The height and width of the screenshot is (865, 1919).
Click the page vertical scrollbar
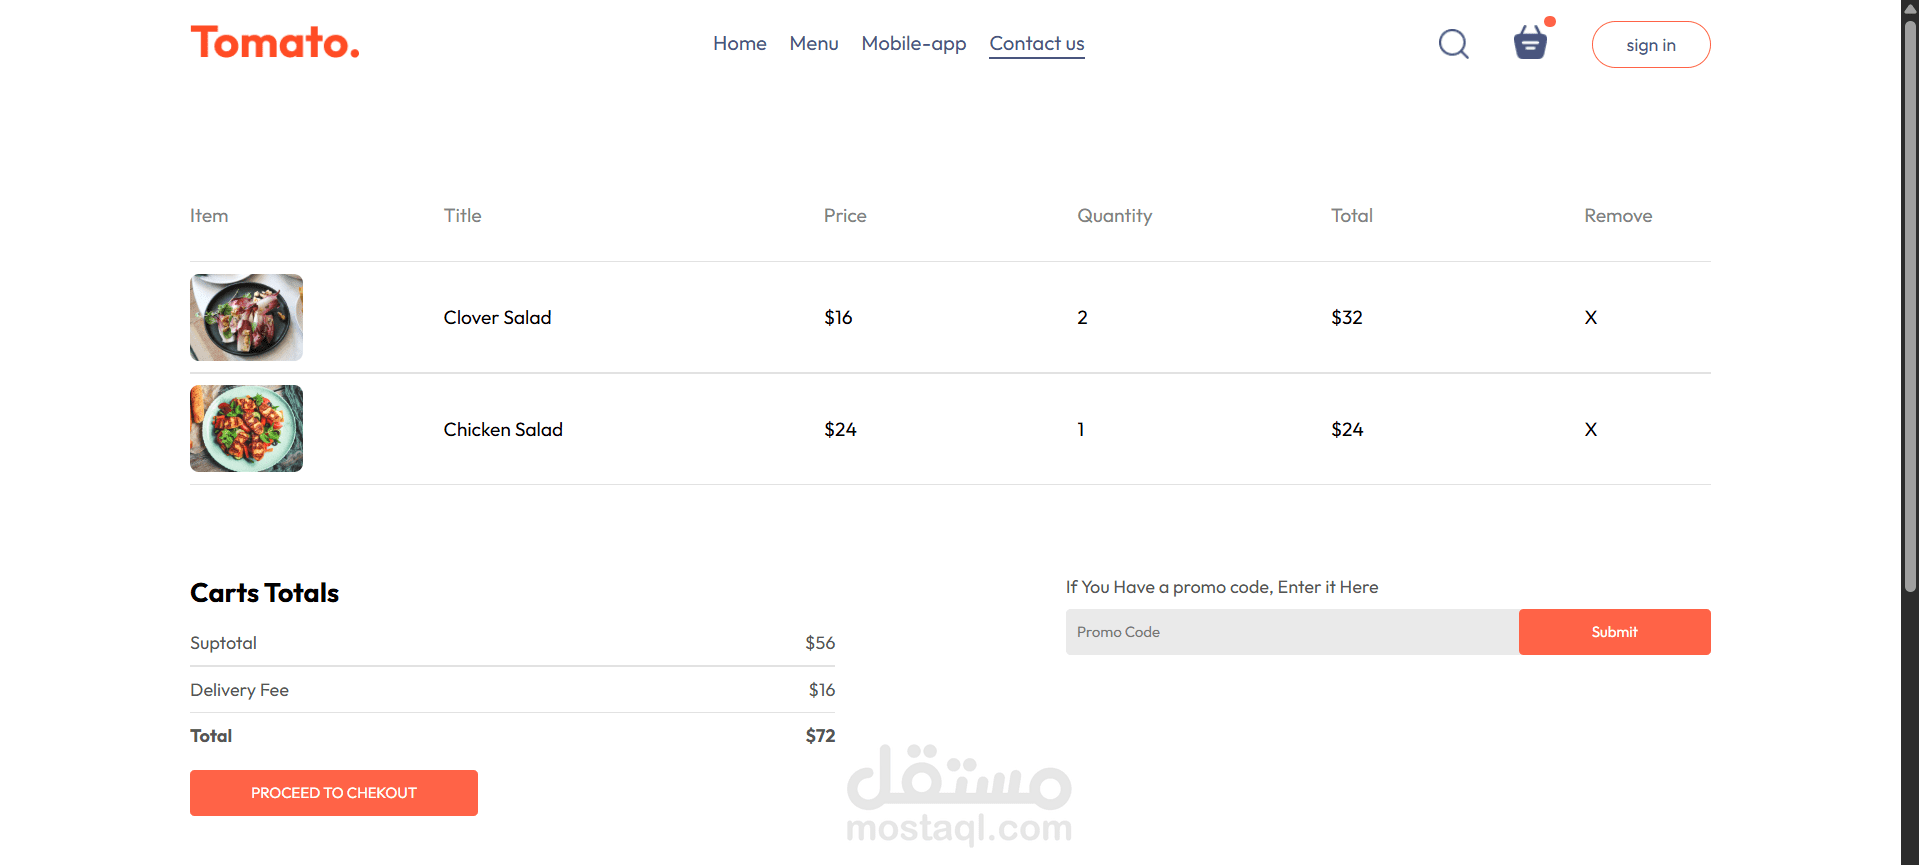point(1910,300)
